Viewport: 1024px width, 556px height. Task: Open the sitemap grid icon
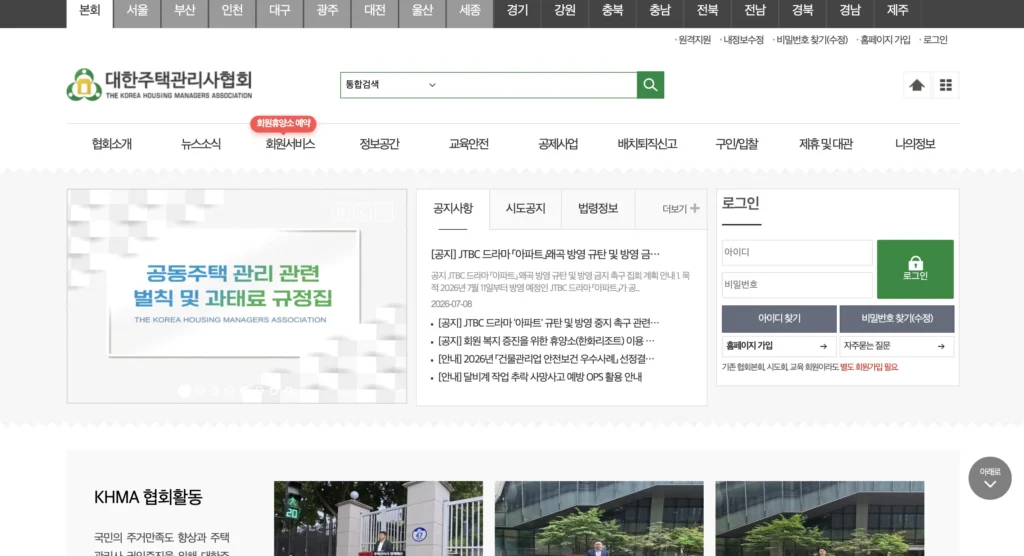click(946, 85)
